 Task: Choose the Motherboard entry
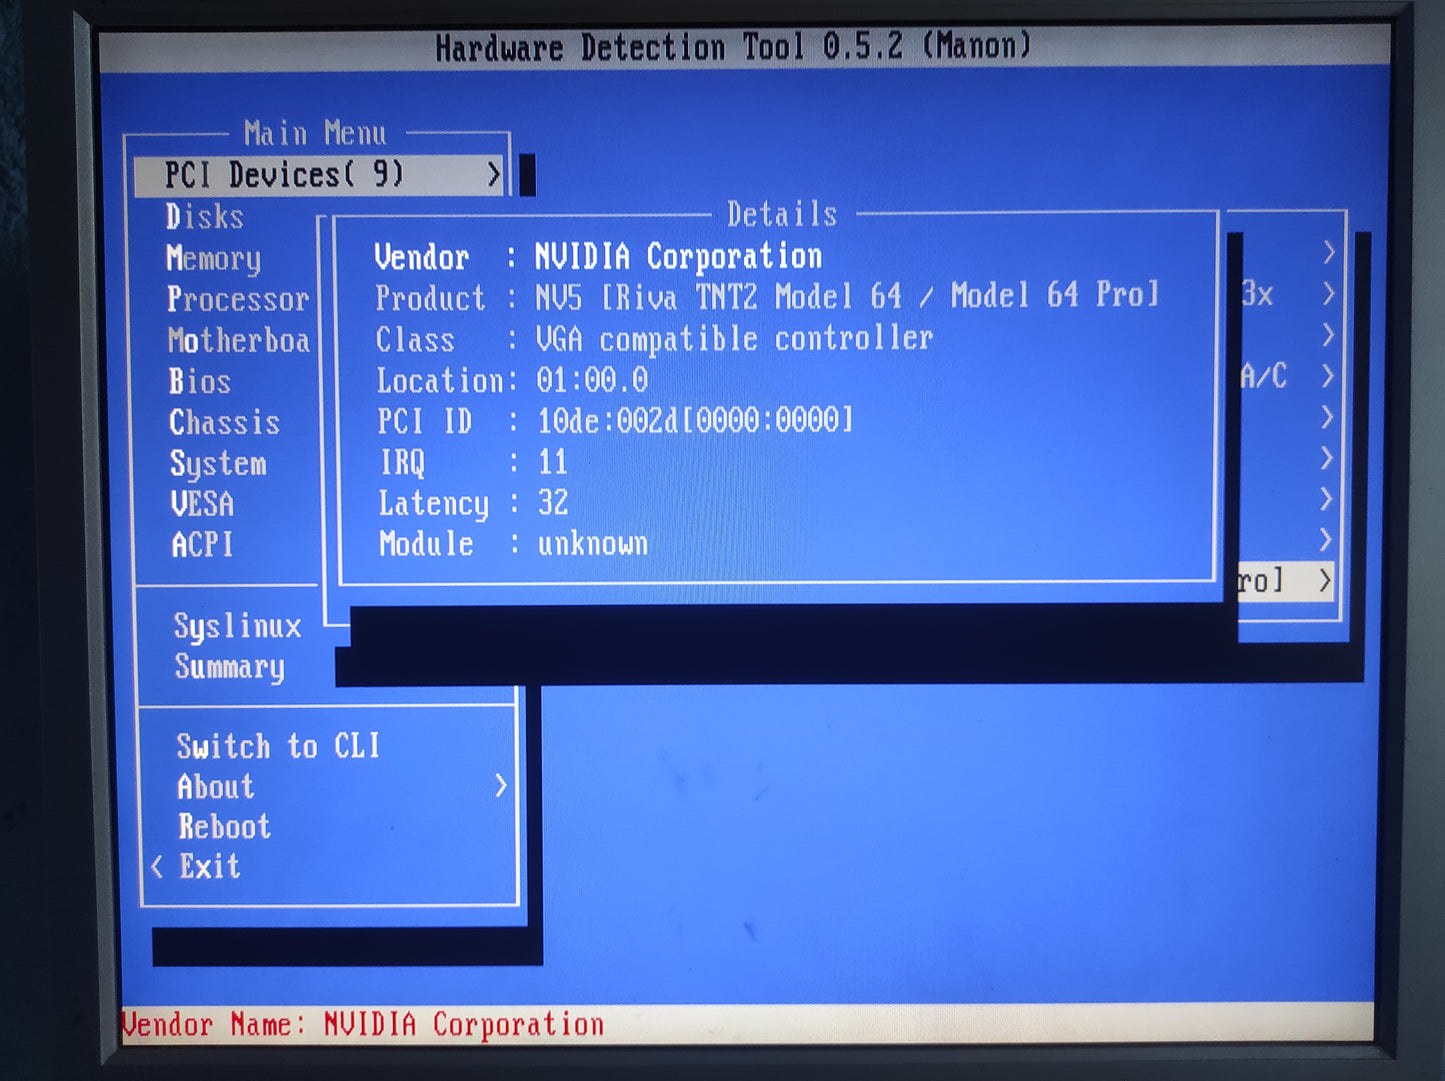pyautogui.click(x=238, y=341)
